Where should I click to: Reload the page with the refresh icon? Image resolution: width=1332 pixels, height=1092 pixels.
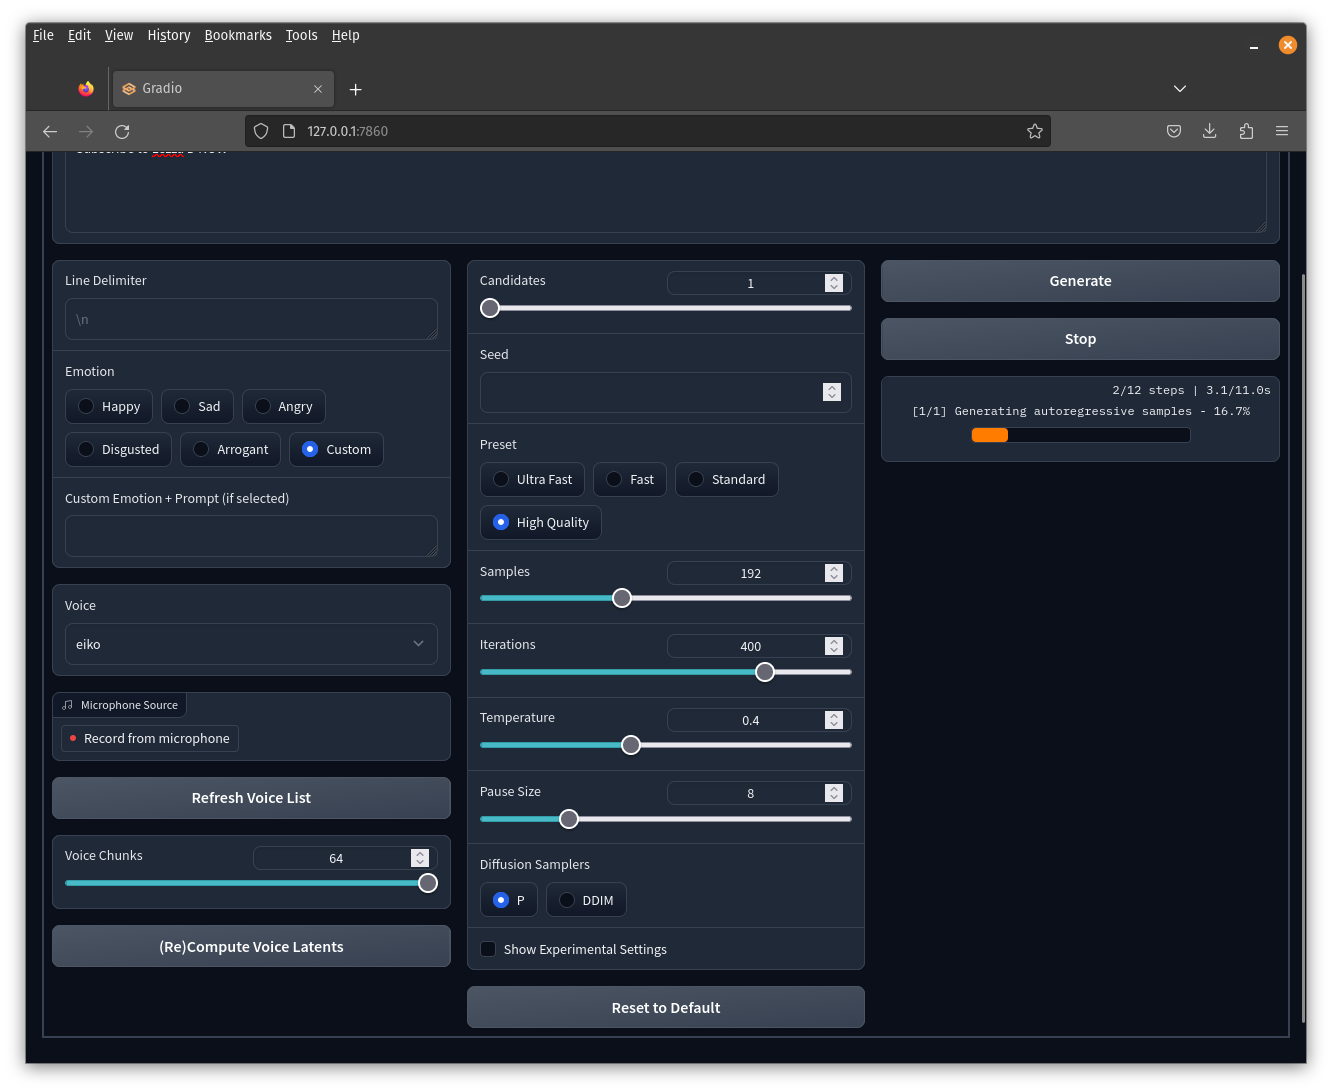(x=122, y=131)
